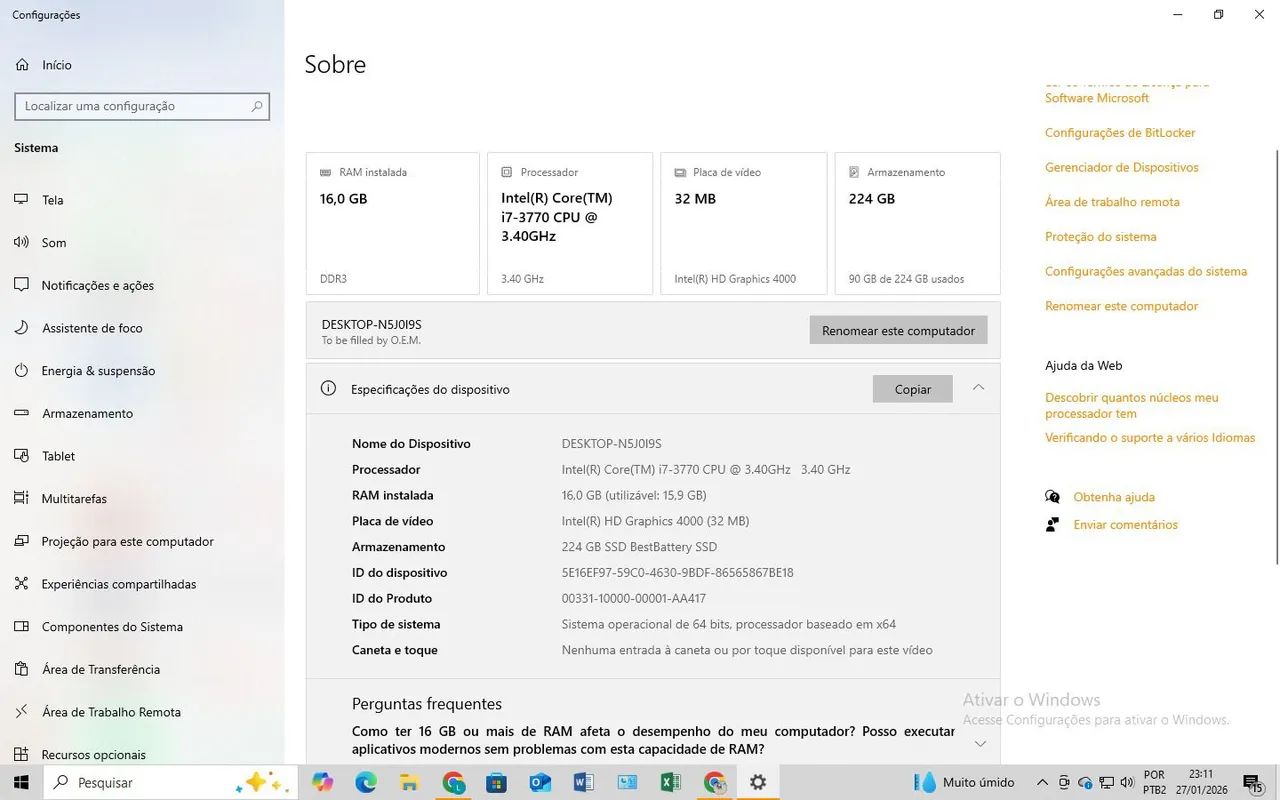Viewport: 1280px width, 800px height.
Task: Open the Configurações de BitLocker link
Action: [x=1121, y=132]
